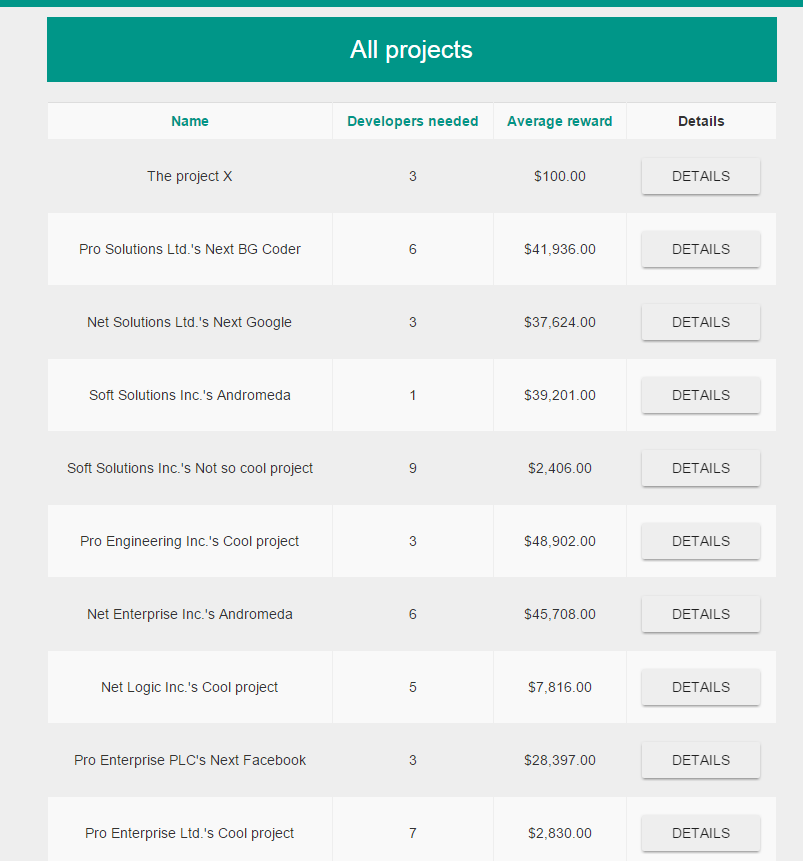Open Net Enterprise Andromeda details button
Viewport: 803px width, 861px height.
pos(700,614)
